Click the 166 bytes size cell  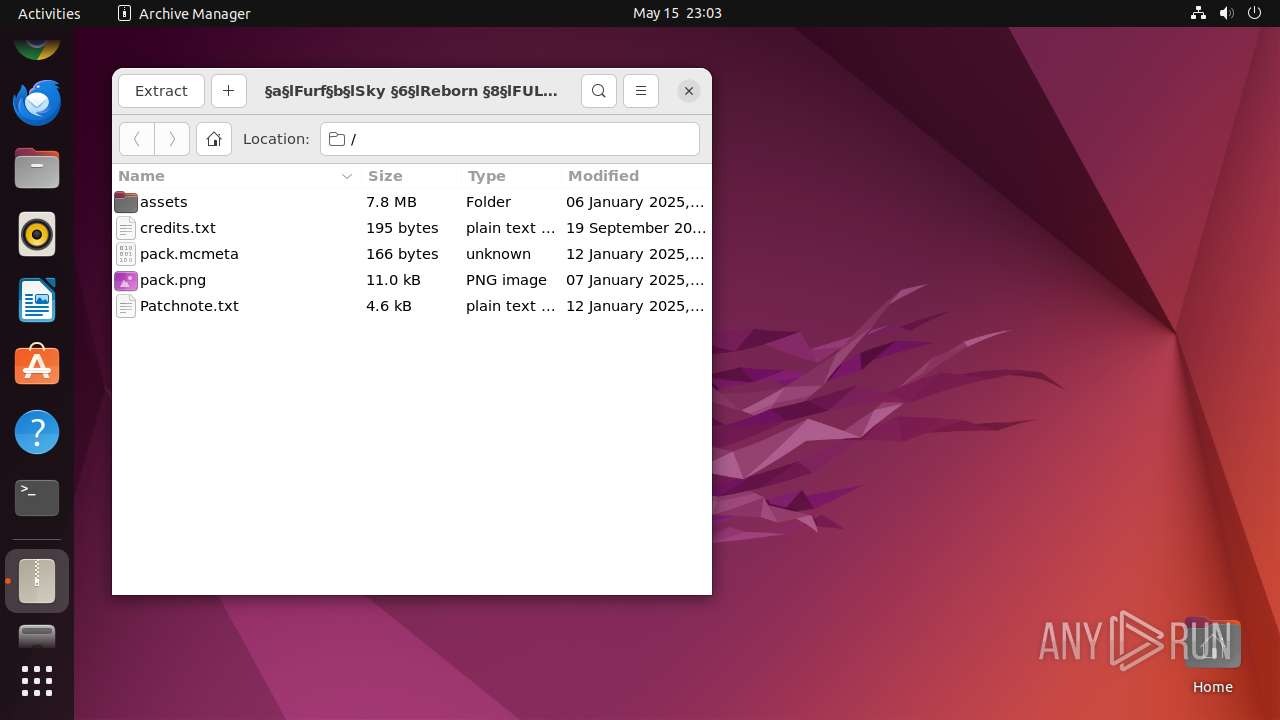pos(402,254)
